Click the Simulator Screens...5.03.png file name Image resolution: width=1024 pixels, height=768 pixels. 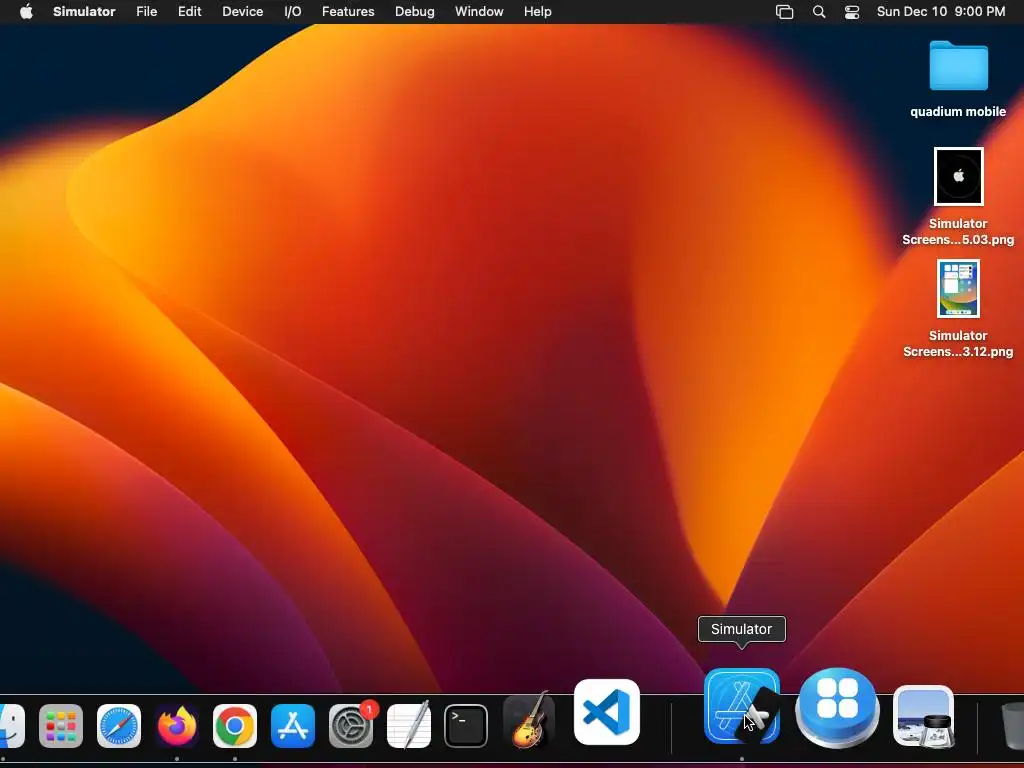click(x=958, y=231)
